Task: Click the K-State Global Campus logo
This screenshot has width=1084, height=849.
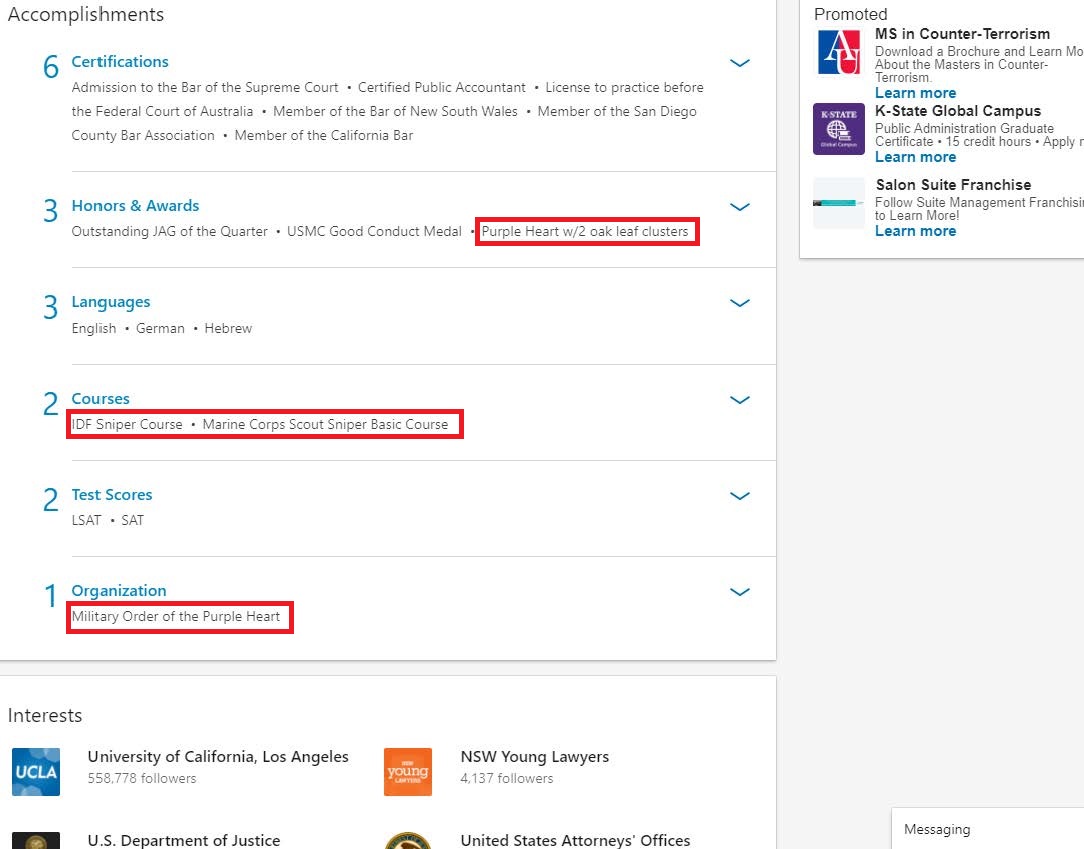Action: pos(838,129)
